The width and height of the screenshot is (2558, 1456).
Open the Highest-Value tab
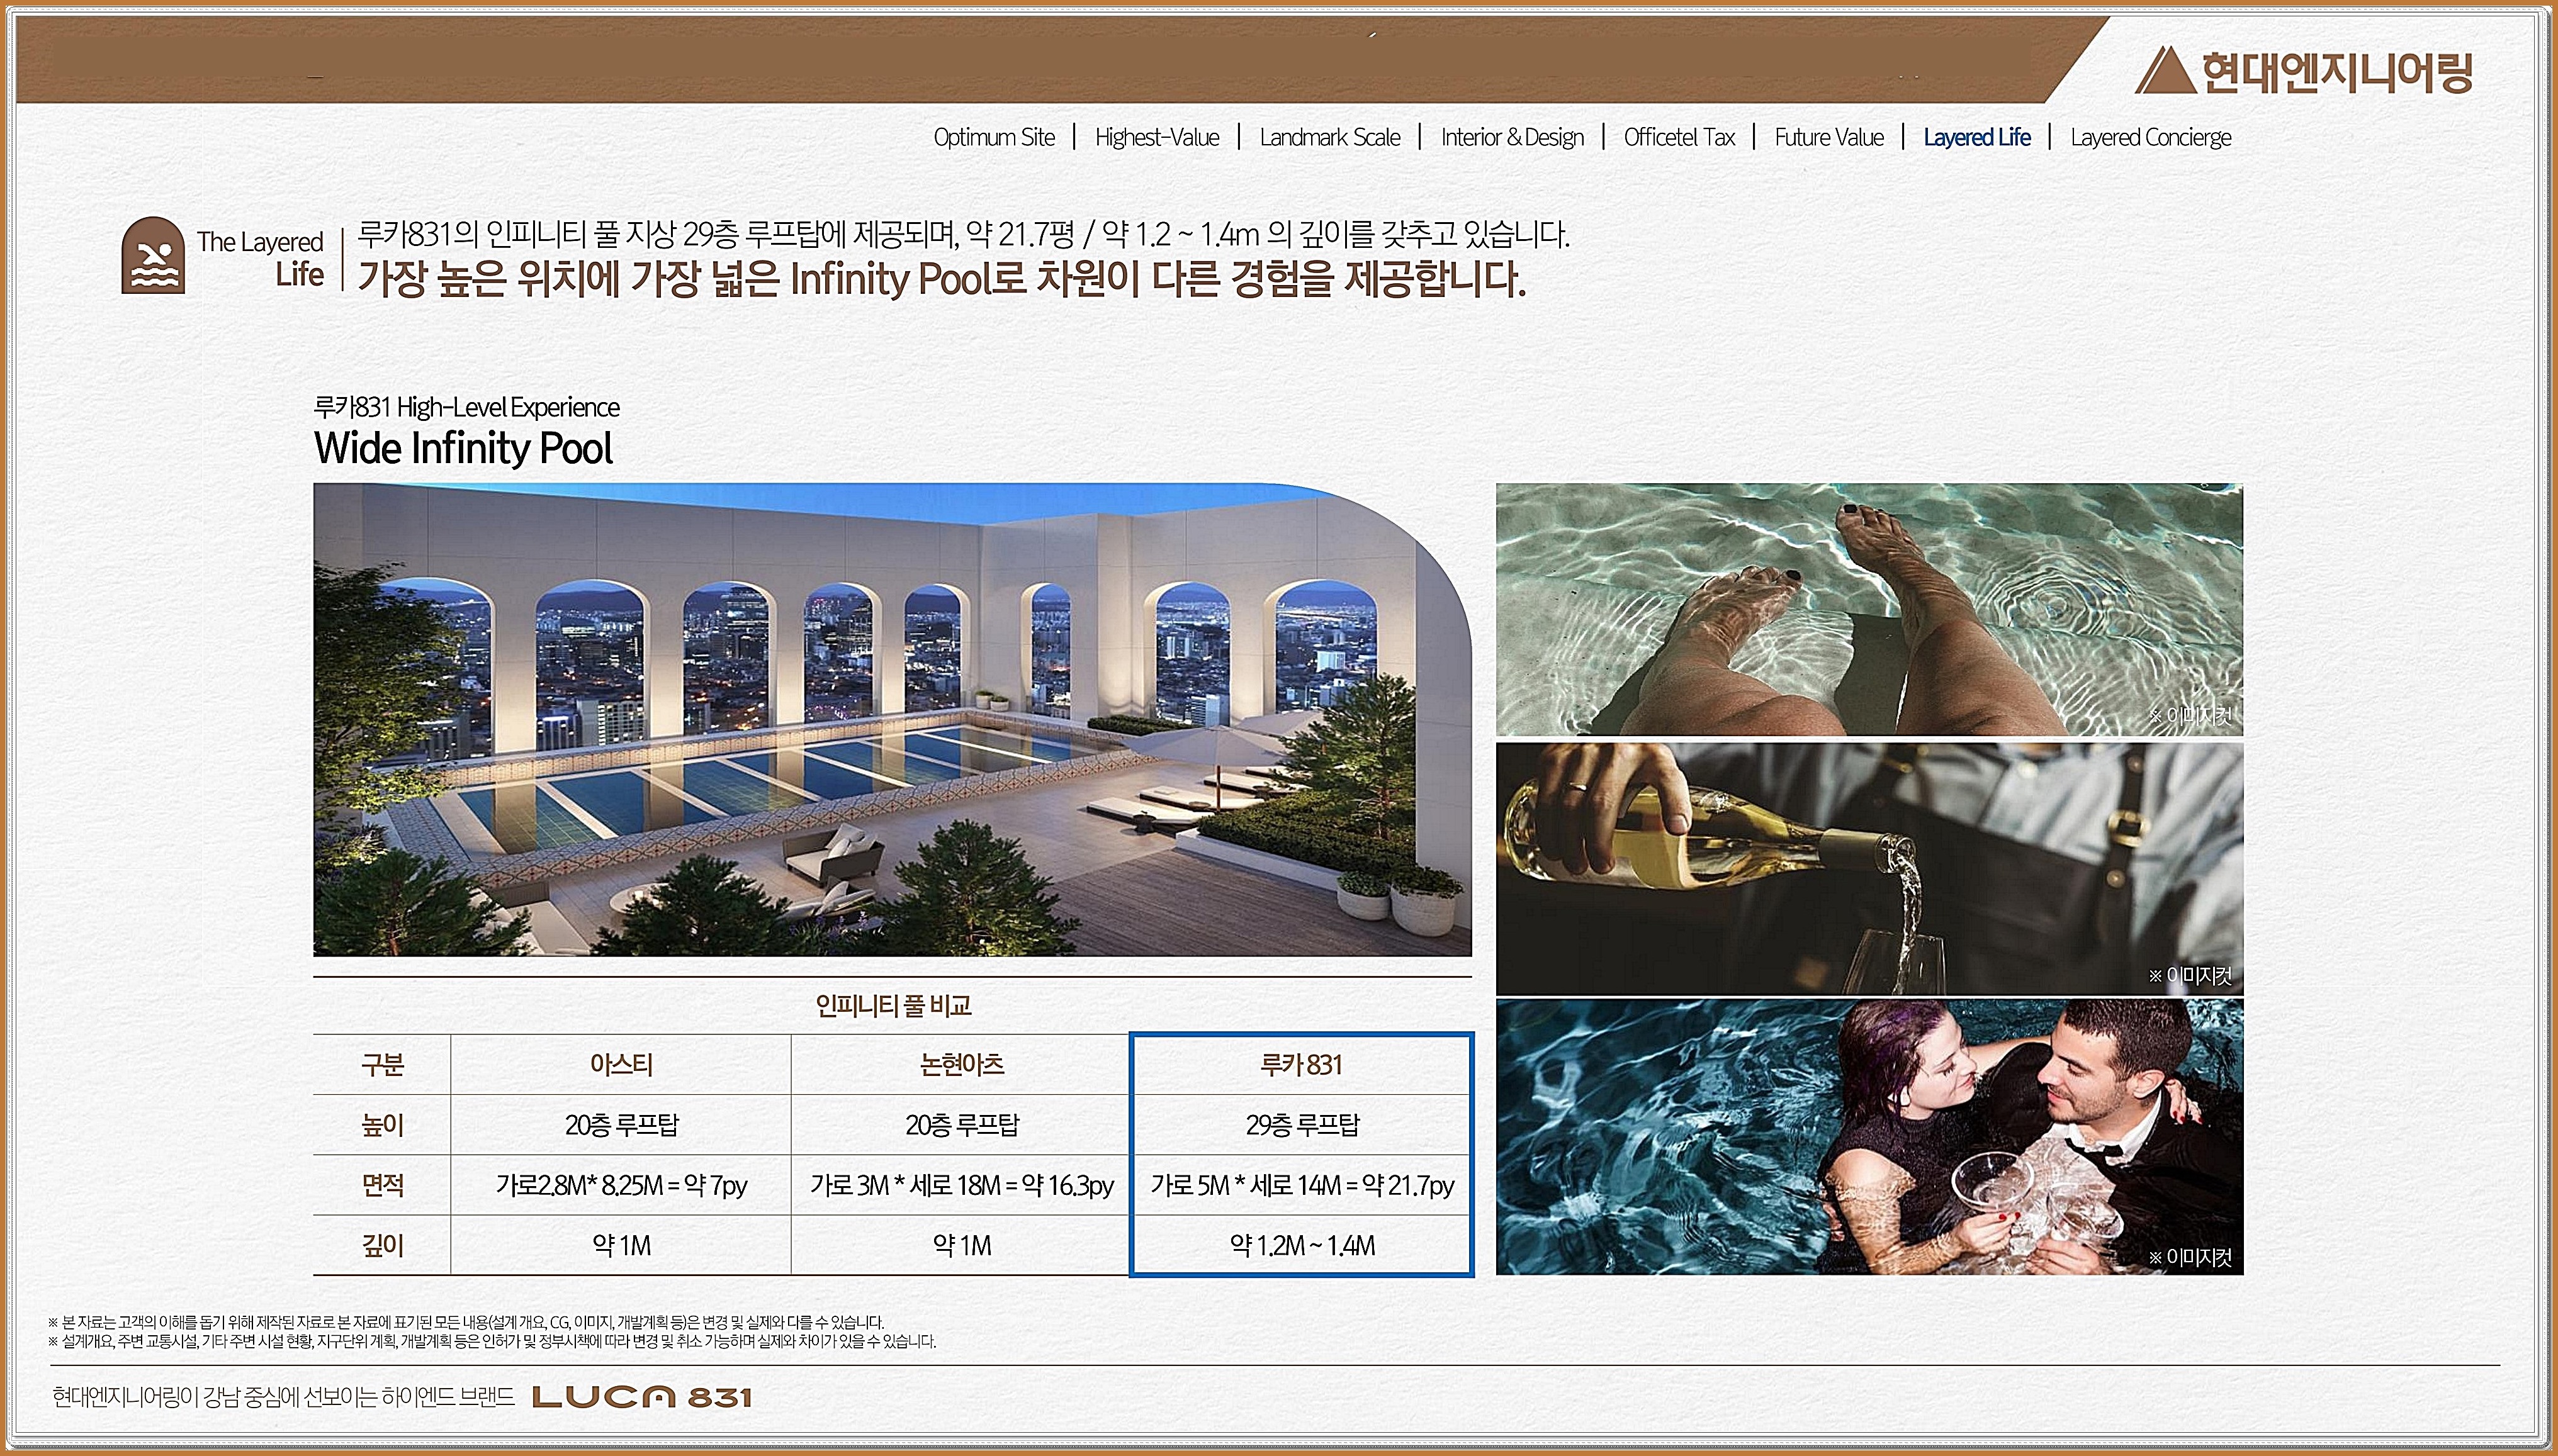pos(1157,137)
